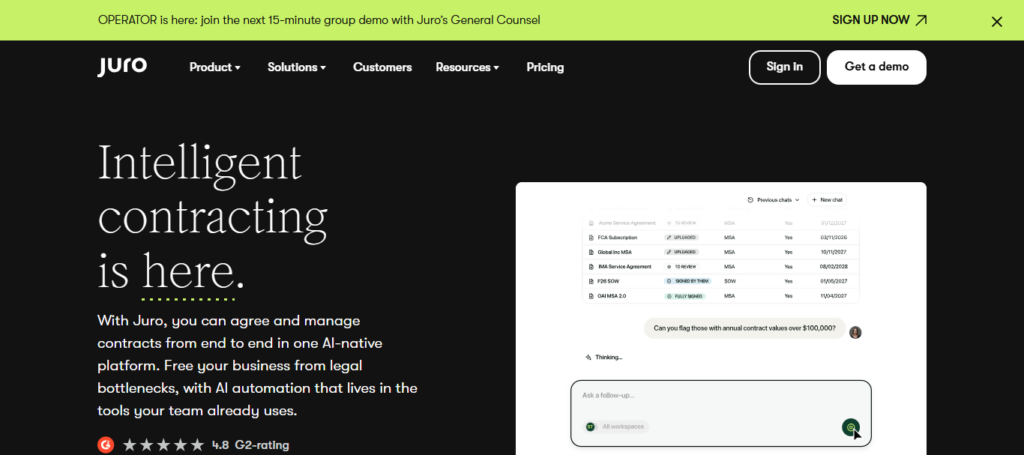Image resolution: width=1024 pixels, height=455 pixels.
Task: Click the document icon beside F26 SOW
Action: click(592, 281)
